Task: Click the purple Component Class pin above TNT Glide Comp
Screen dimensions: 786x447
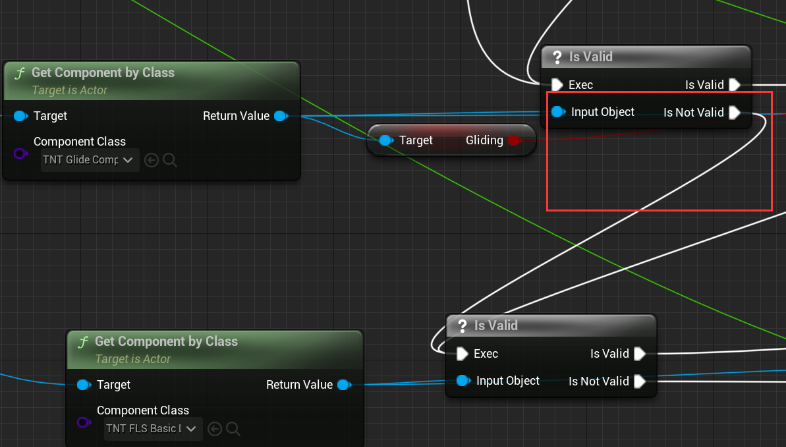Action: tap(20, 153)
